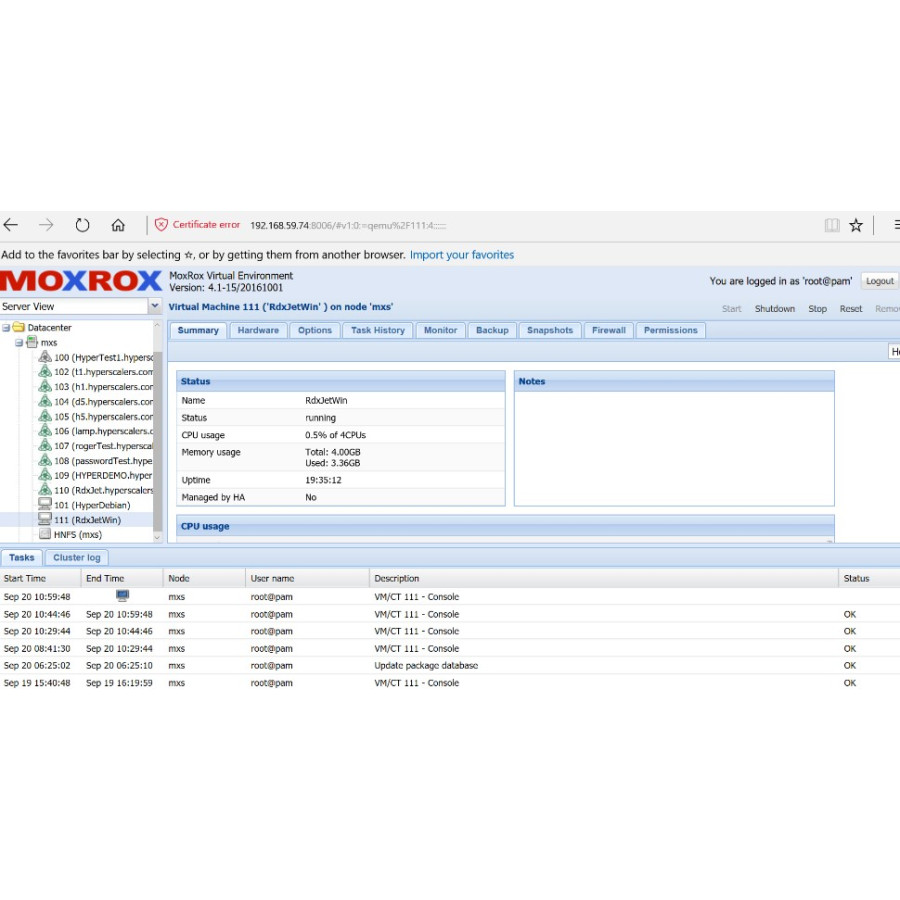
Task: Click the Status column header in tasks
Action: [x=869, y=578]
